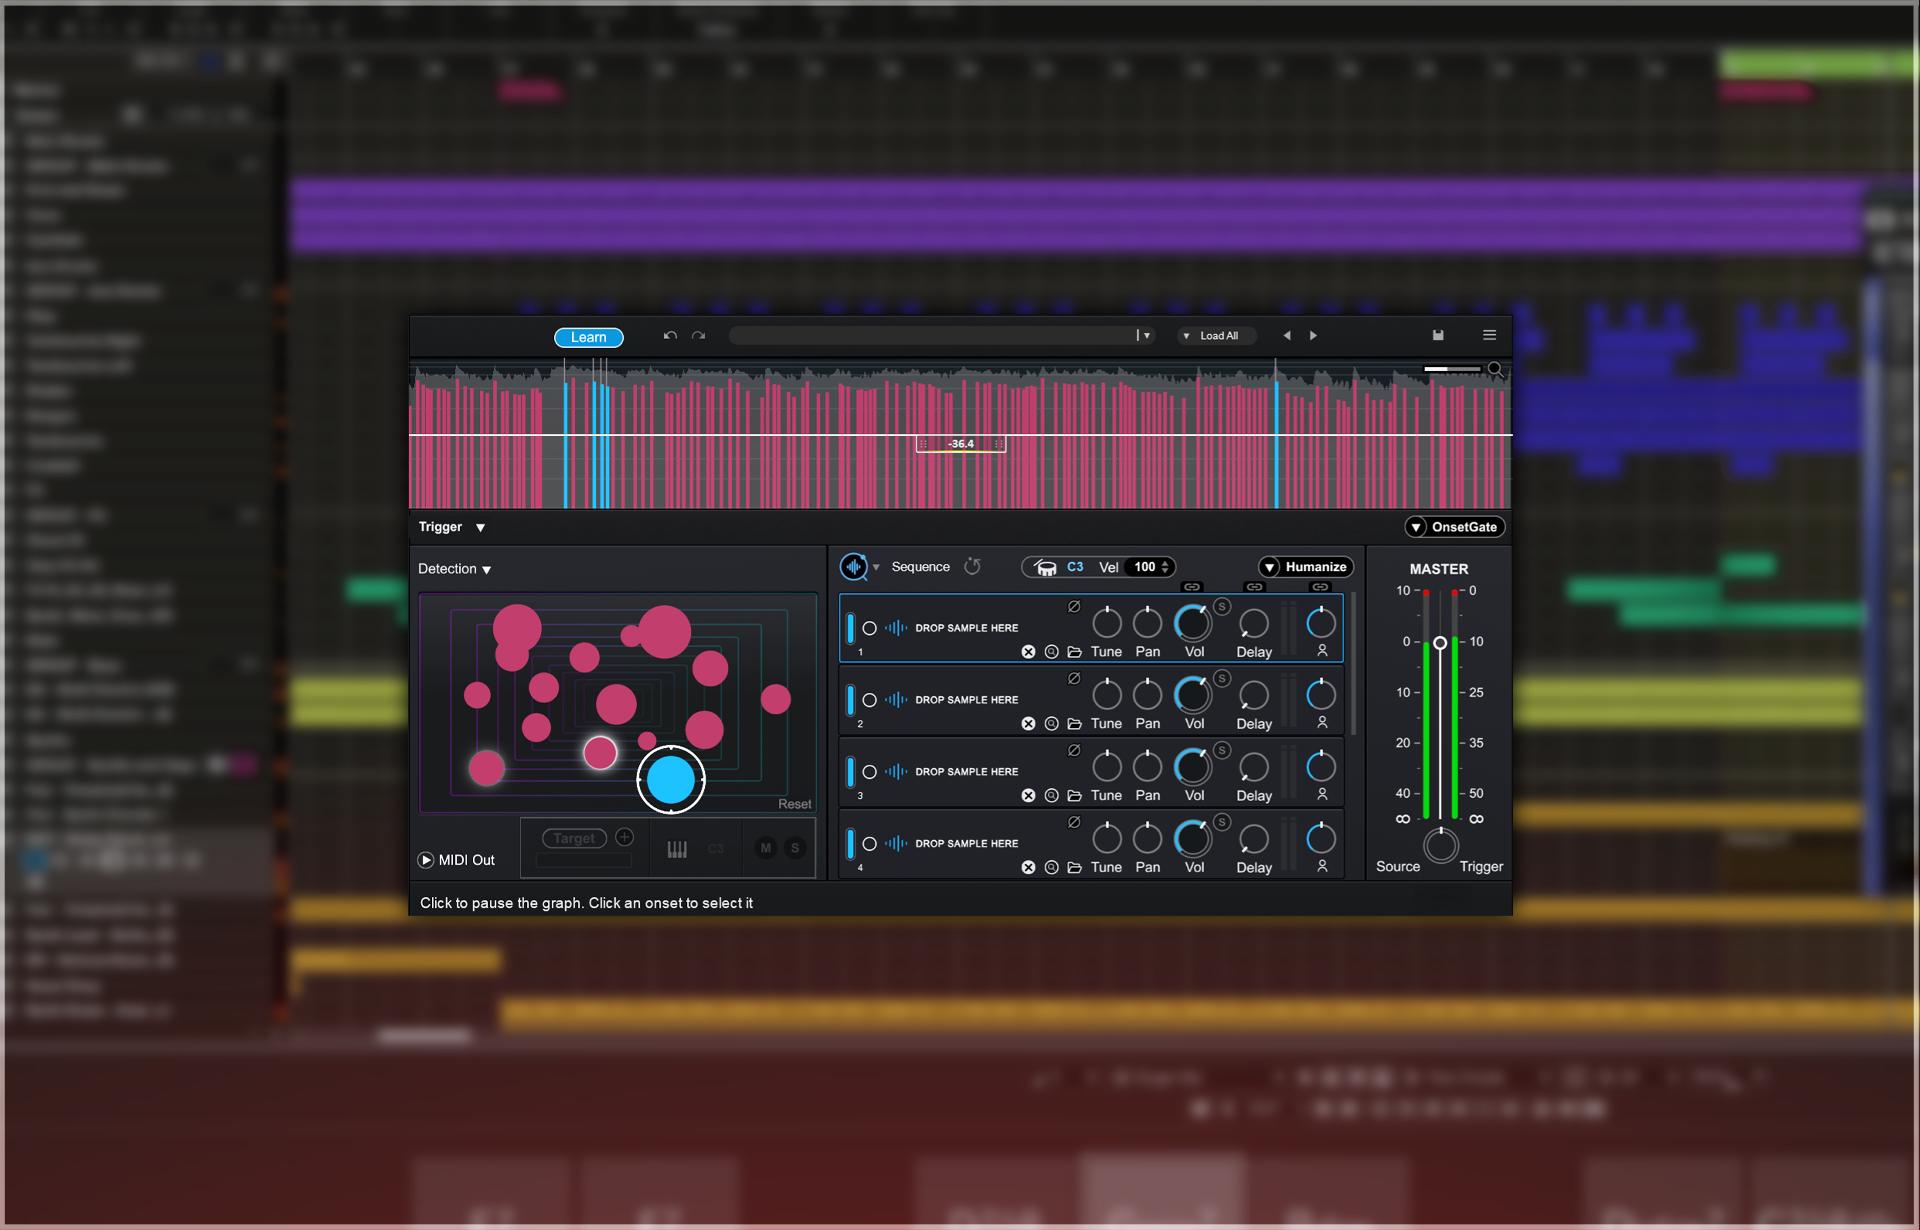The width and height of the screenshot is (1920, 1230).
Task: Click the circle radio button in slot 3
Action: pyautogui.click(x=869, y=772)
